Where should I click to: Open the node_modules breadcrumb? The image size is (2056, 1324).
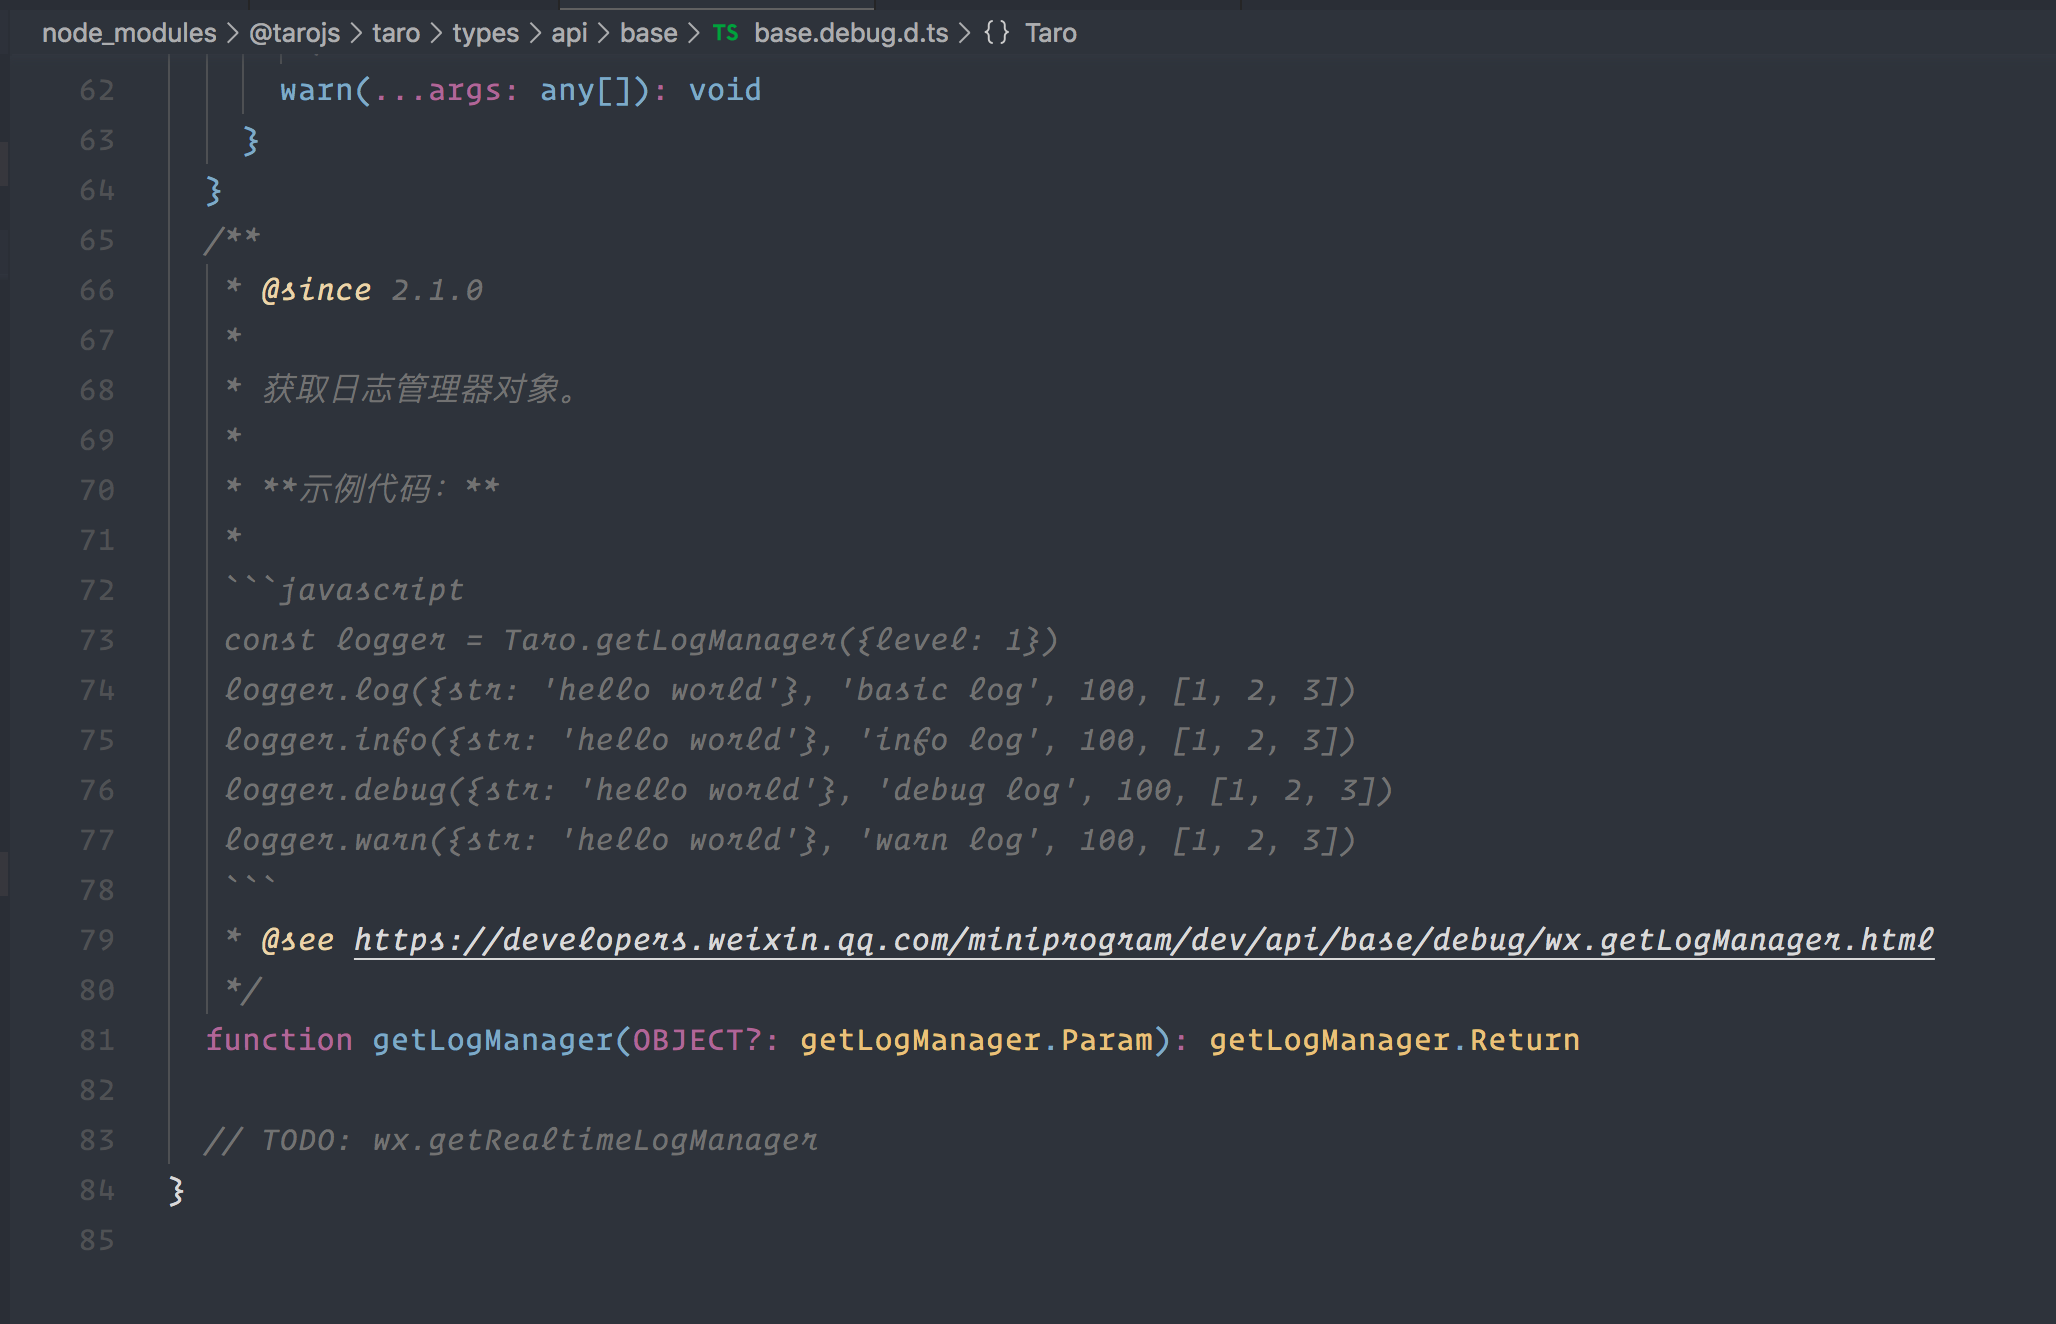pyautogui.click(x=129, y=33)
